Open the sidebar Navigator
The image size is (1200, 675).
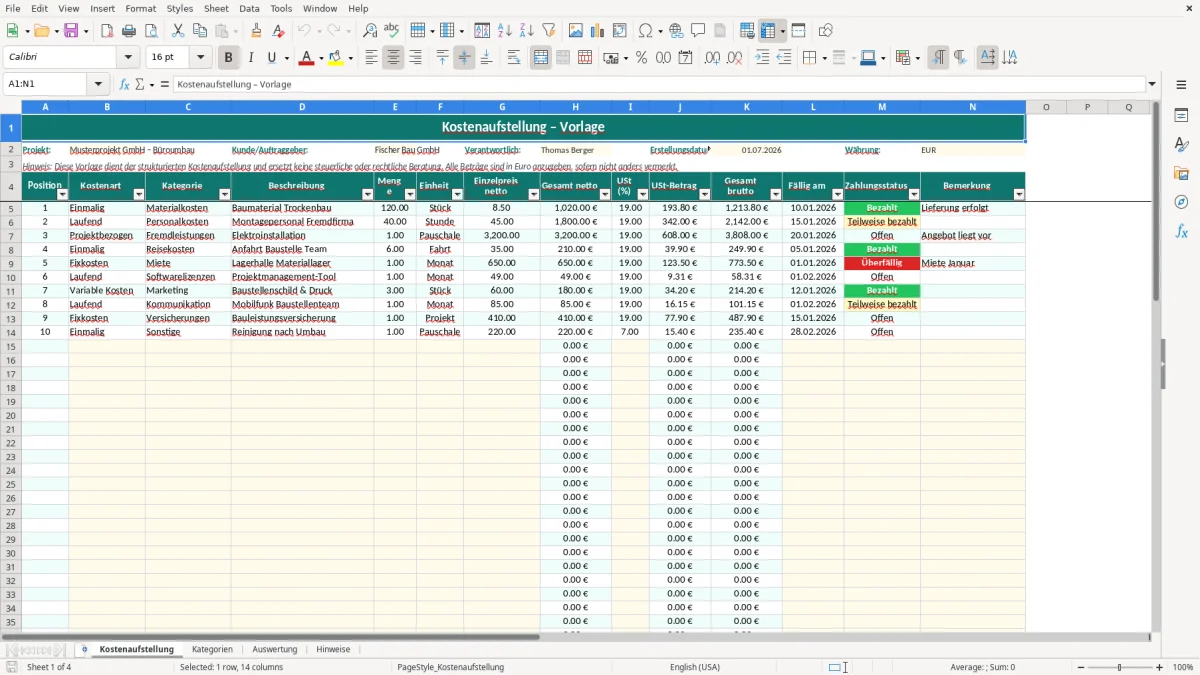click(1181, 202)
